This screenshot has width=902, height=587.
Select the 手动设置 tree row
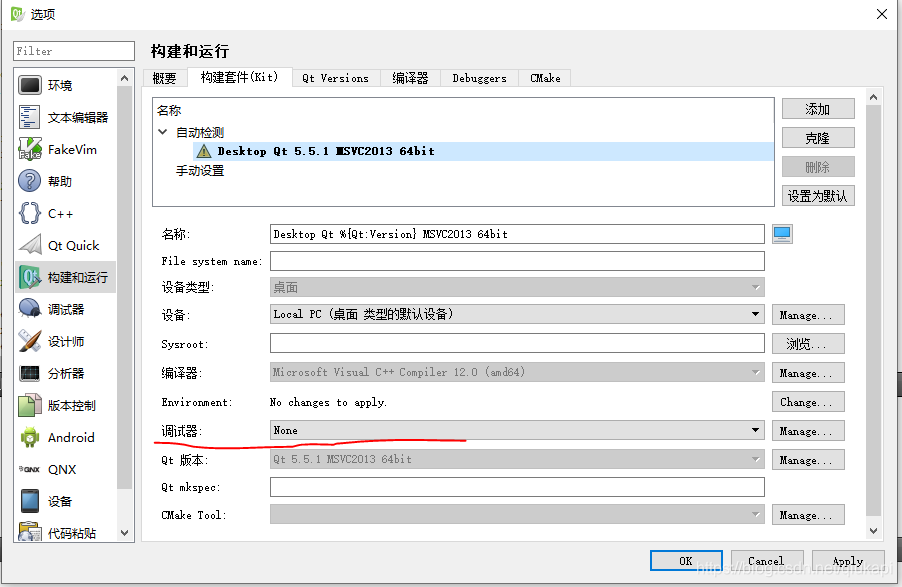[x=200, y=171]
